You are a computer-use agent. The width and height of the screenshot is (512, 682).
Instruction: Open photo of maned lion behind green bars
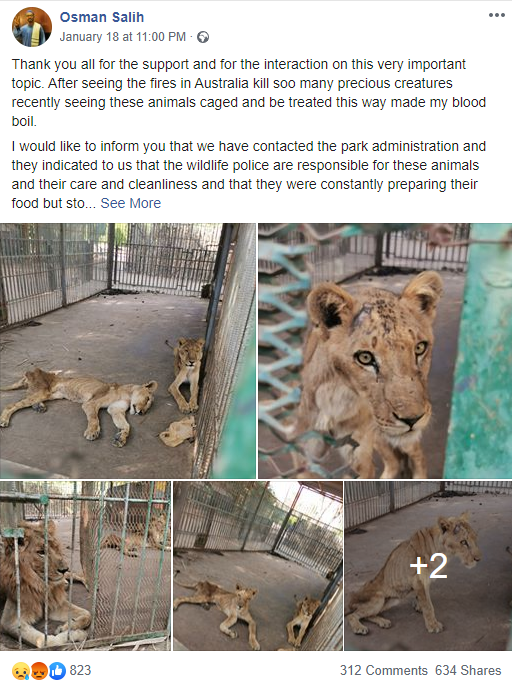coord(85,565)
